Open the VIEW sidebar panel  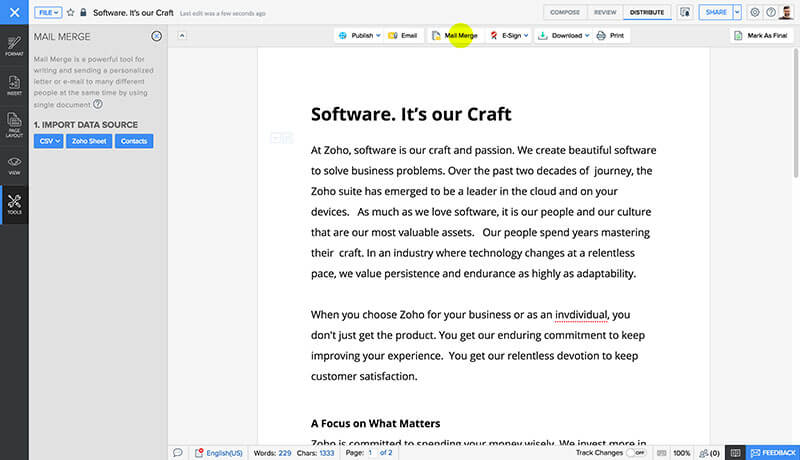click(14, 166)
